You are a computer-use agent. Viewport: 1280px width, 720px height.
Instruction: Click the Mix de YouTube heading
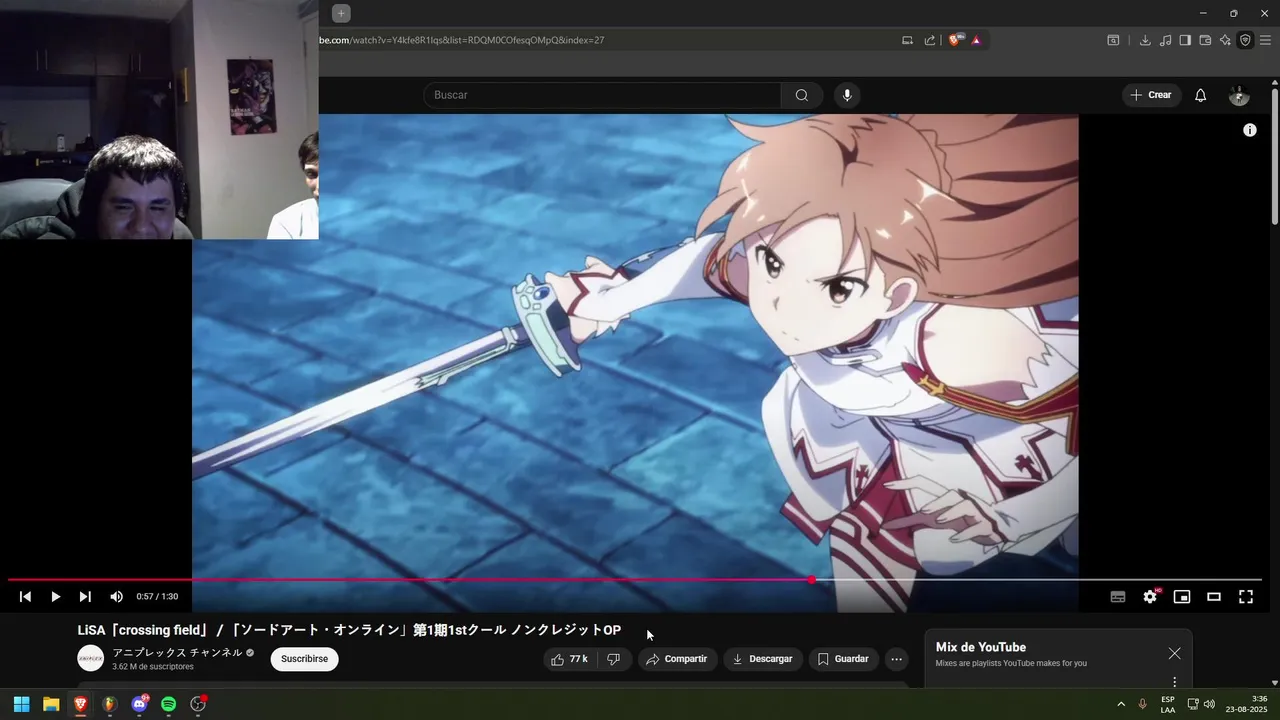coord(980,647)
